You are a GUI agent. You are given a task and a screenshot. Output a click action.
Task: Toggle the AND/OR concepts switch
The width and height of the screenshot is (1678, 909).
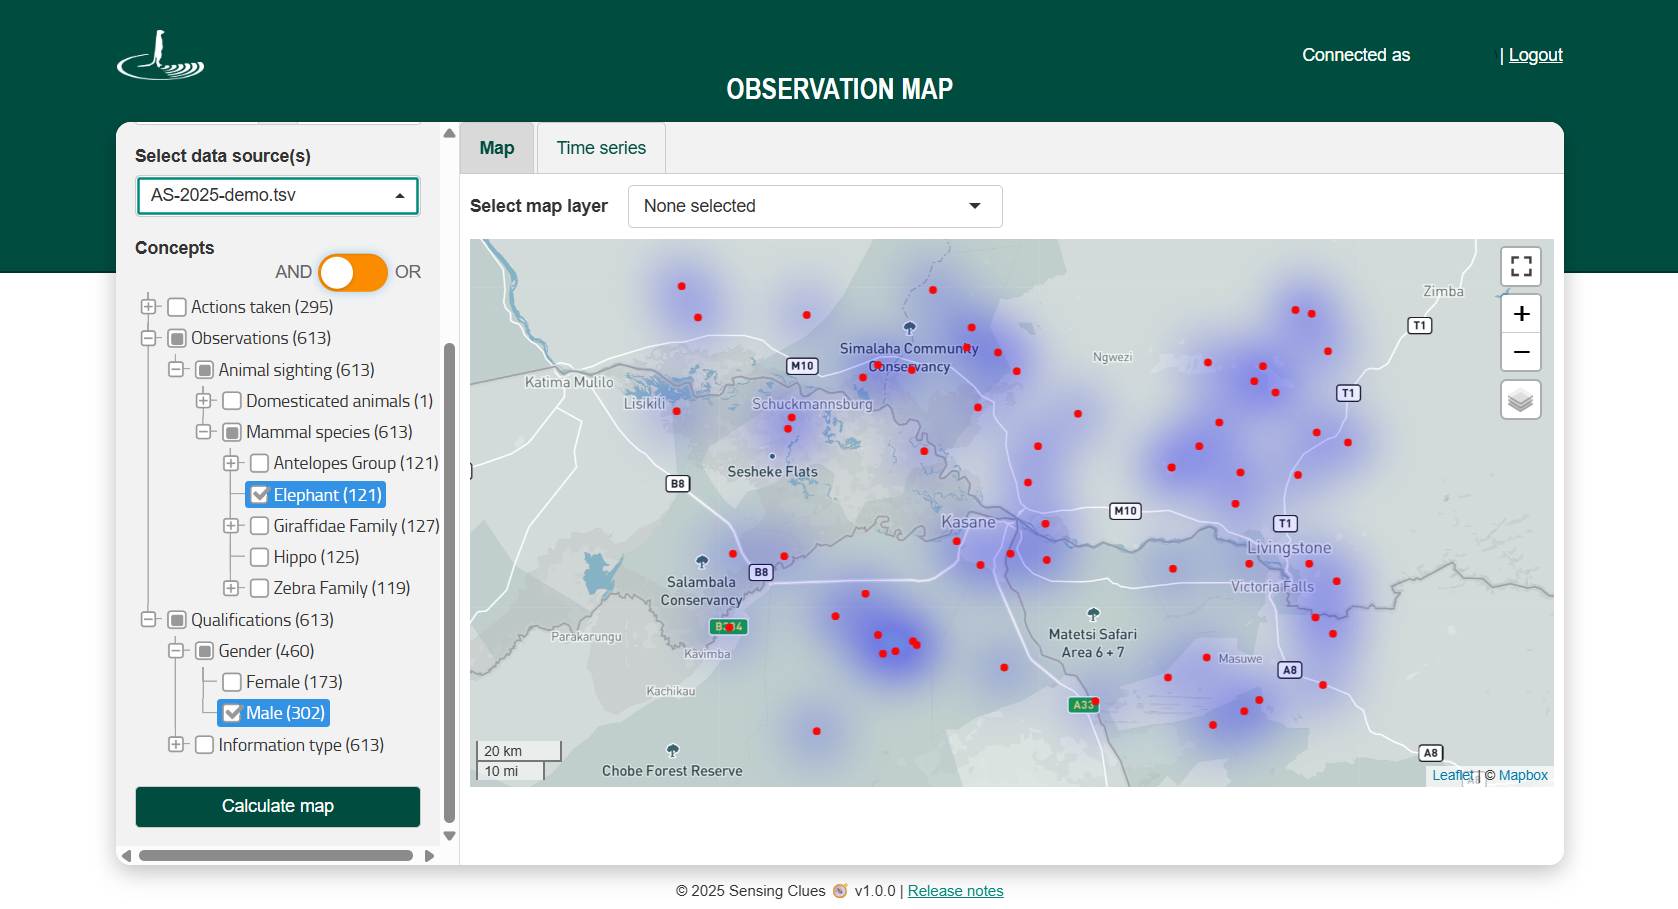(x=353, y=272)
